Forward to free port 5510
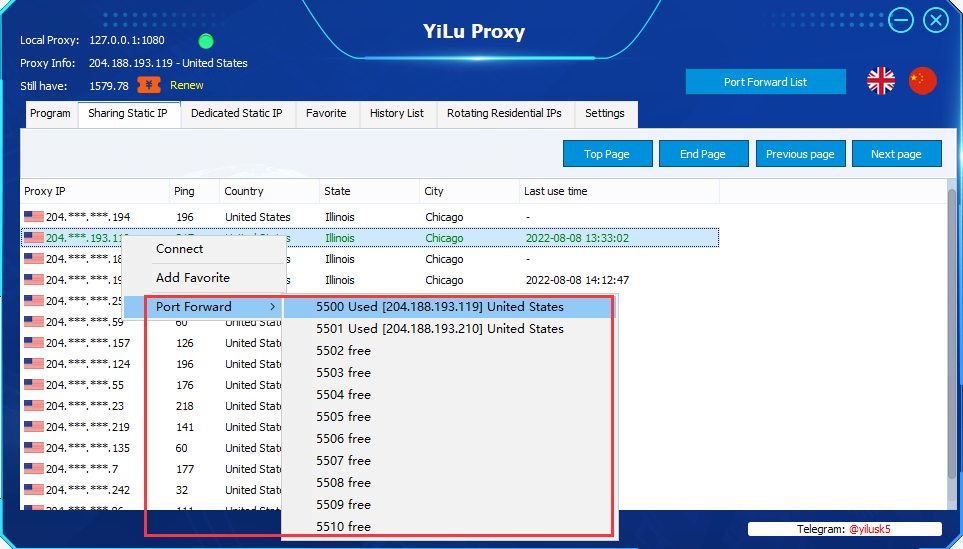 pyautogui.click(x=448, y=526)
